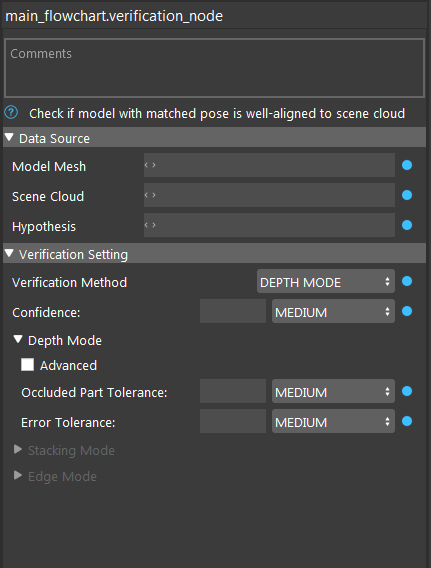Open the Error Tolerance level dropdown
This screenshot has width=431, height=568.
[333, 421]
